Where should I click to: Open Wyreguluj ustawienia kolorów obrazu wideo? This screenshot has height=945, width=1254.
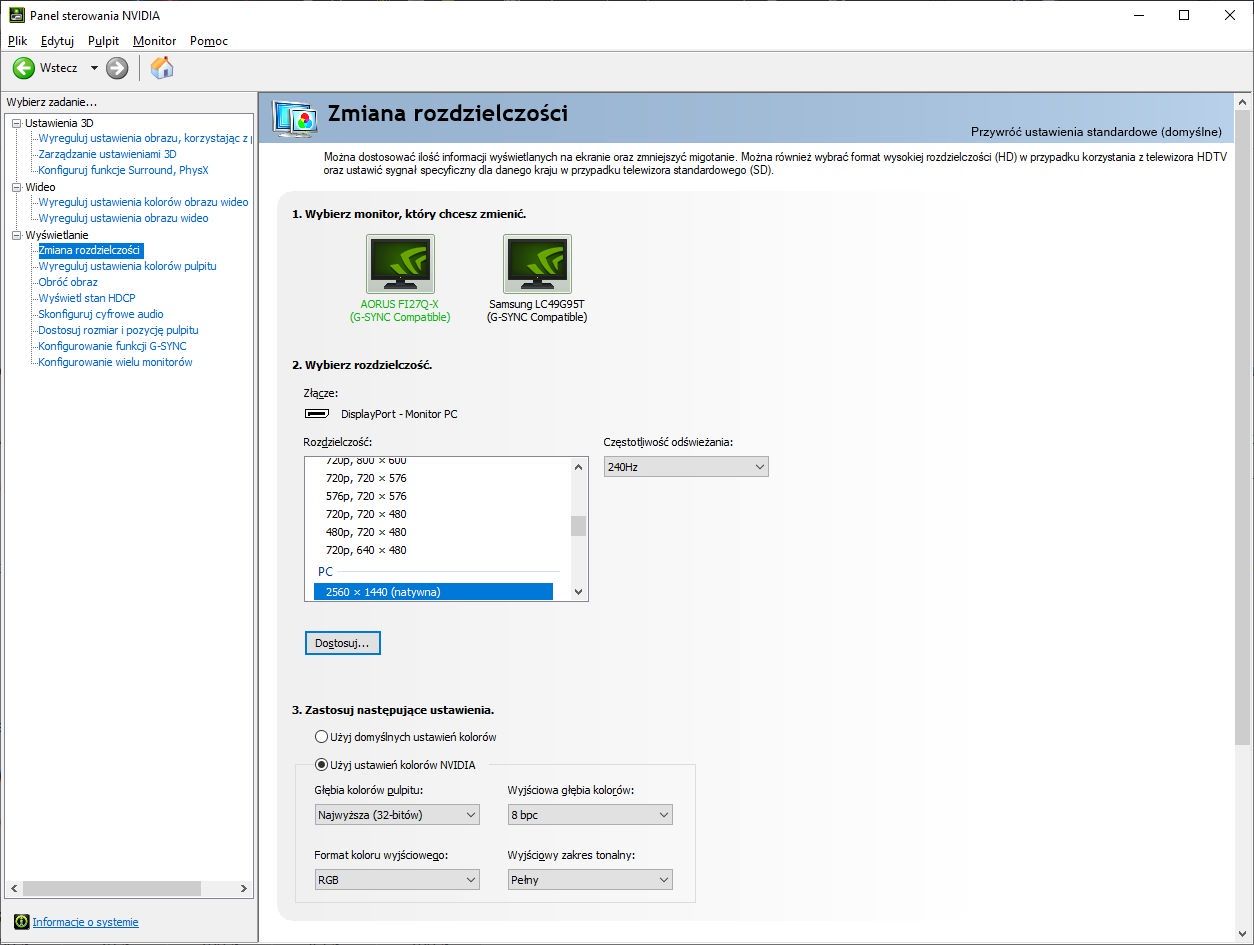point(143,202)
